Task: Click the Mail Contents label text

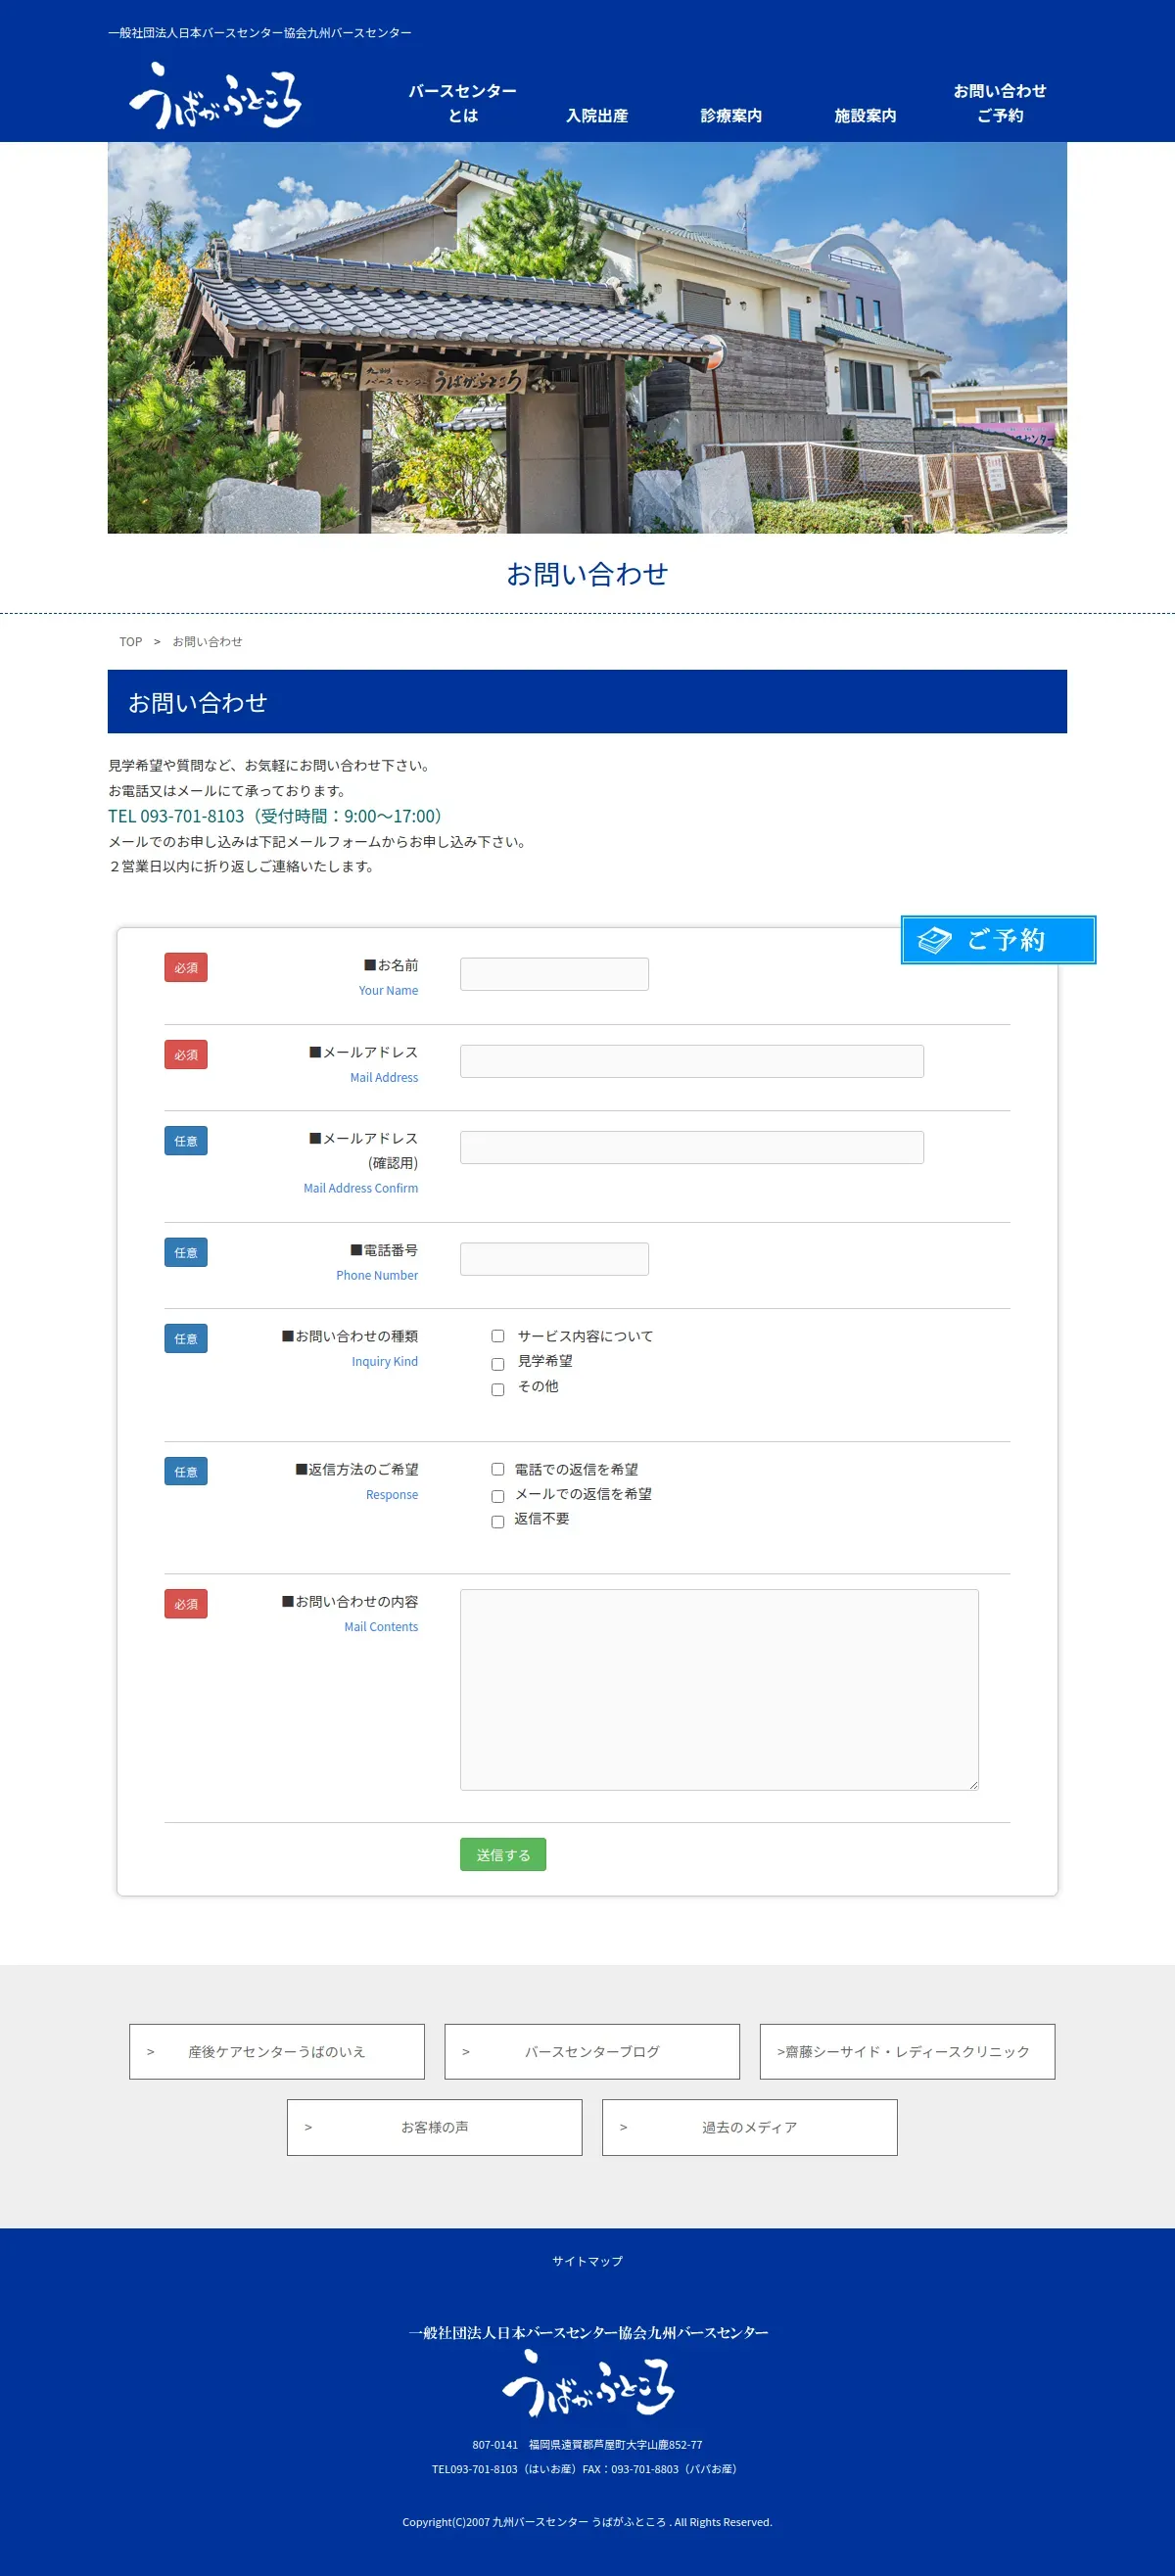Action: coord(381,1627)
